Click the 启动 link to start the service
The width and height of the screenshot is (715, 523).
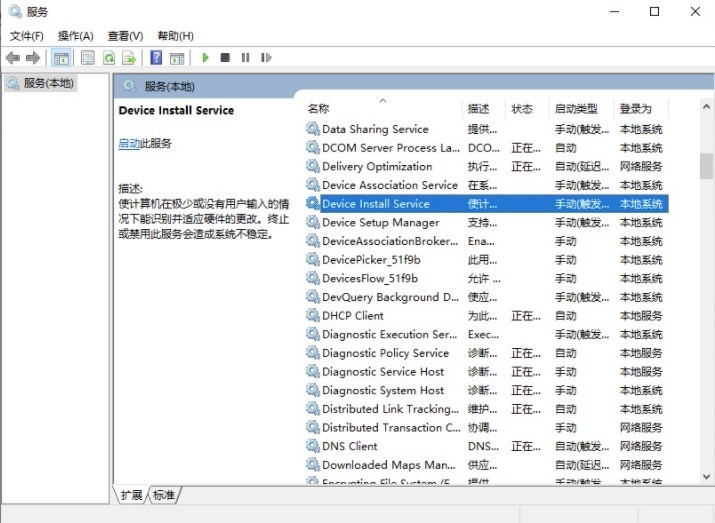(x=128, y=144)
